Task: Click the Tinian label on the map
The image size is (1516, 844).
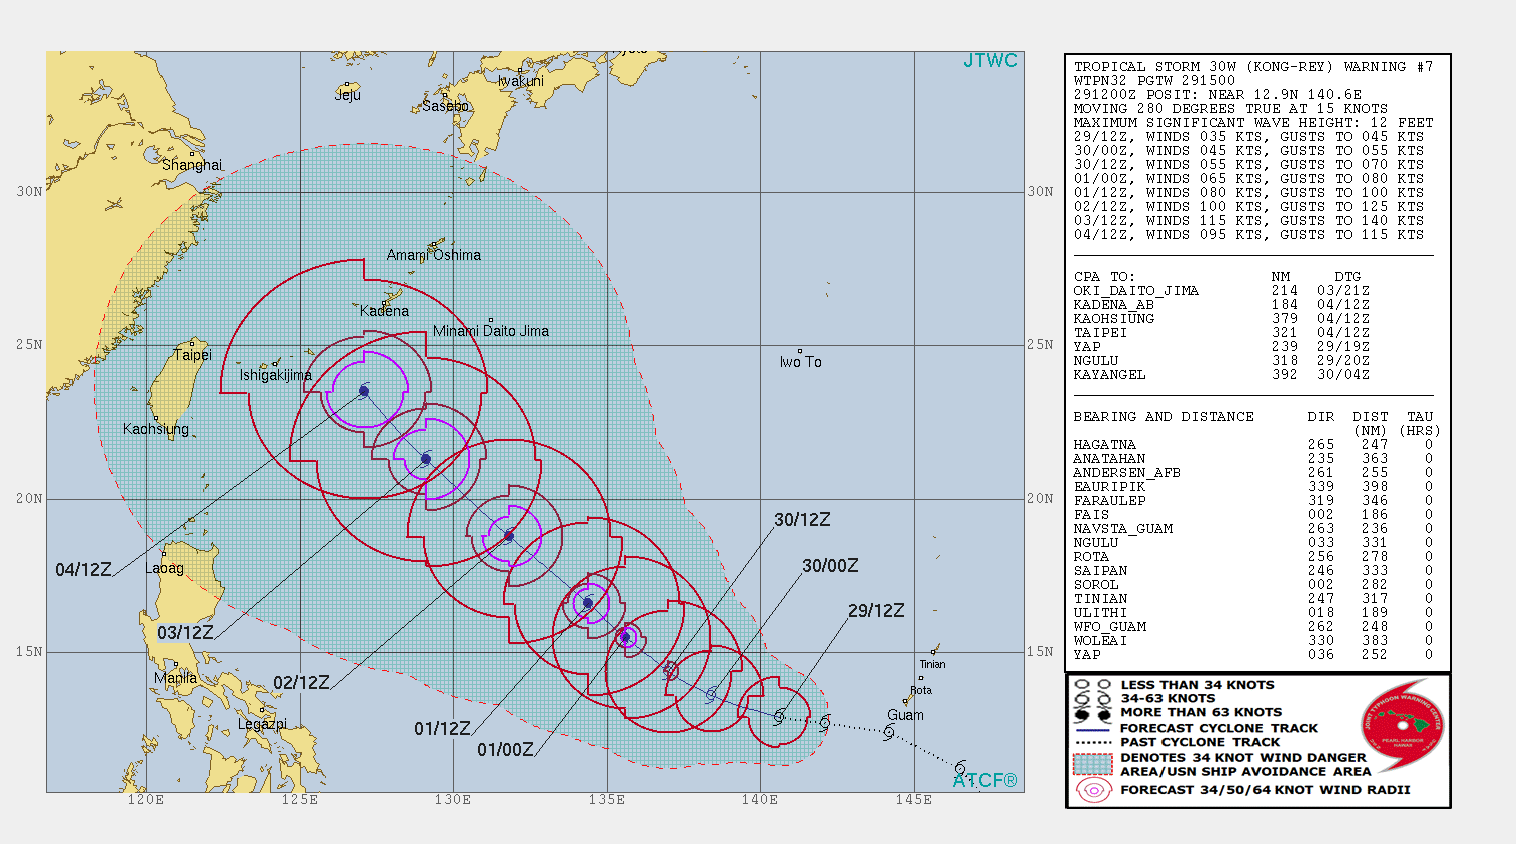Action: tap(932, 664)
